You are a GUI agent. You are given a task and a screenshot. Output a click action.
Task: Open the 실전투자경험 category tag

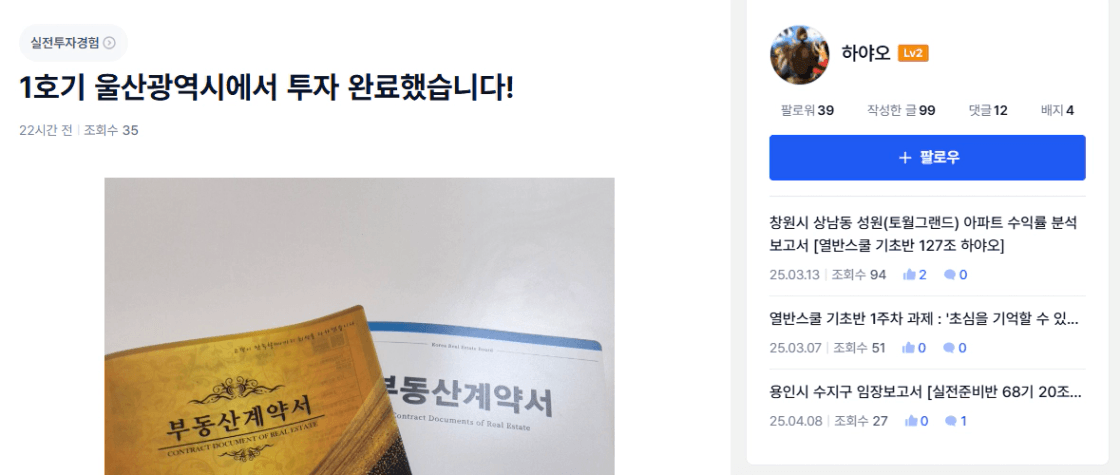click(73, 43)
